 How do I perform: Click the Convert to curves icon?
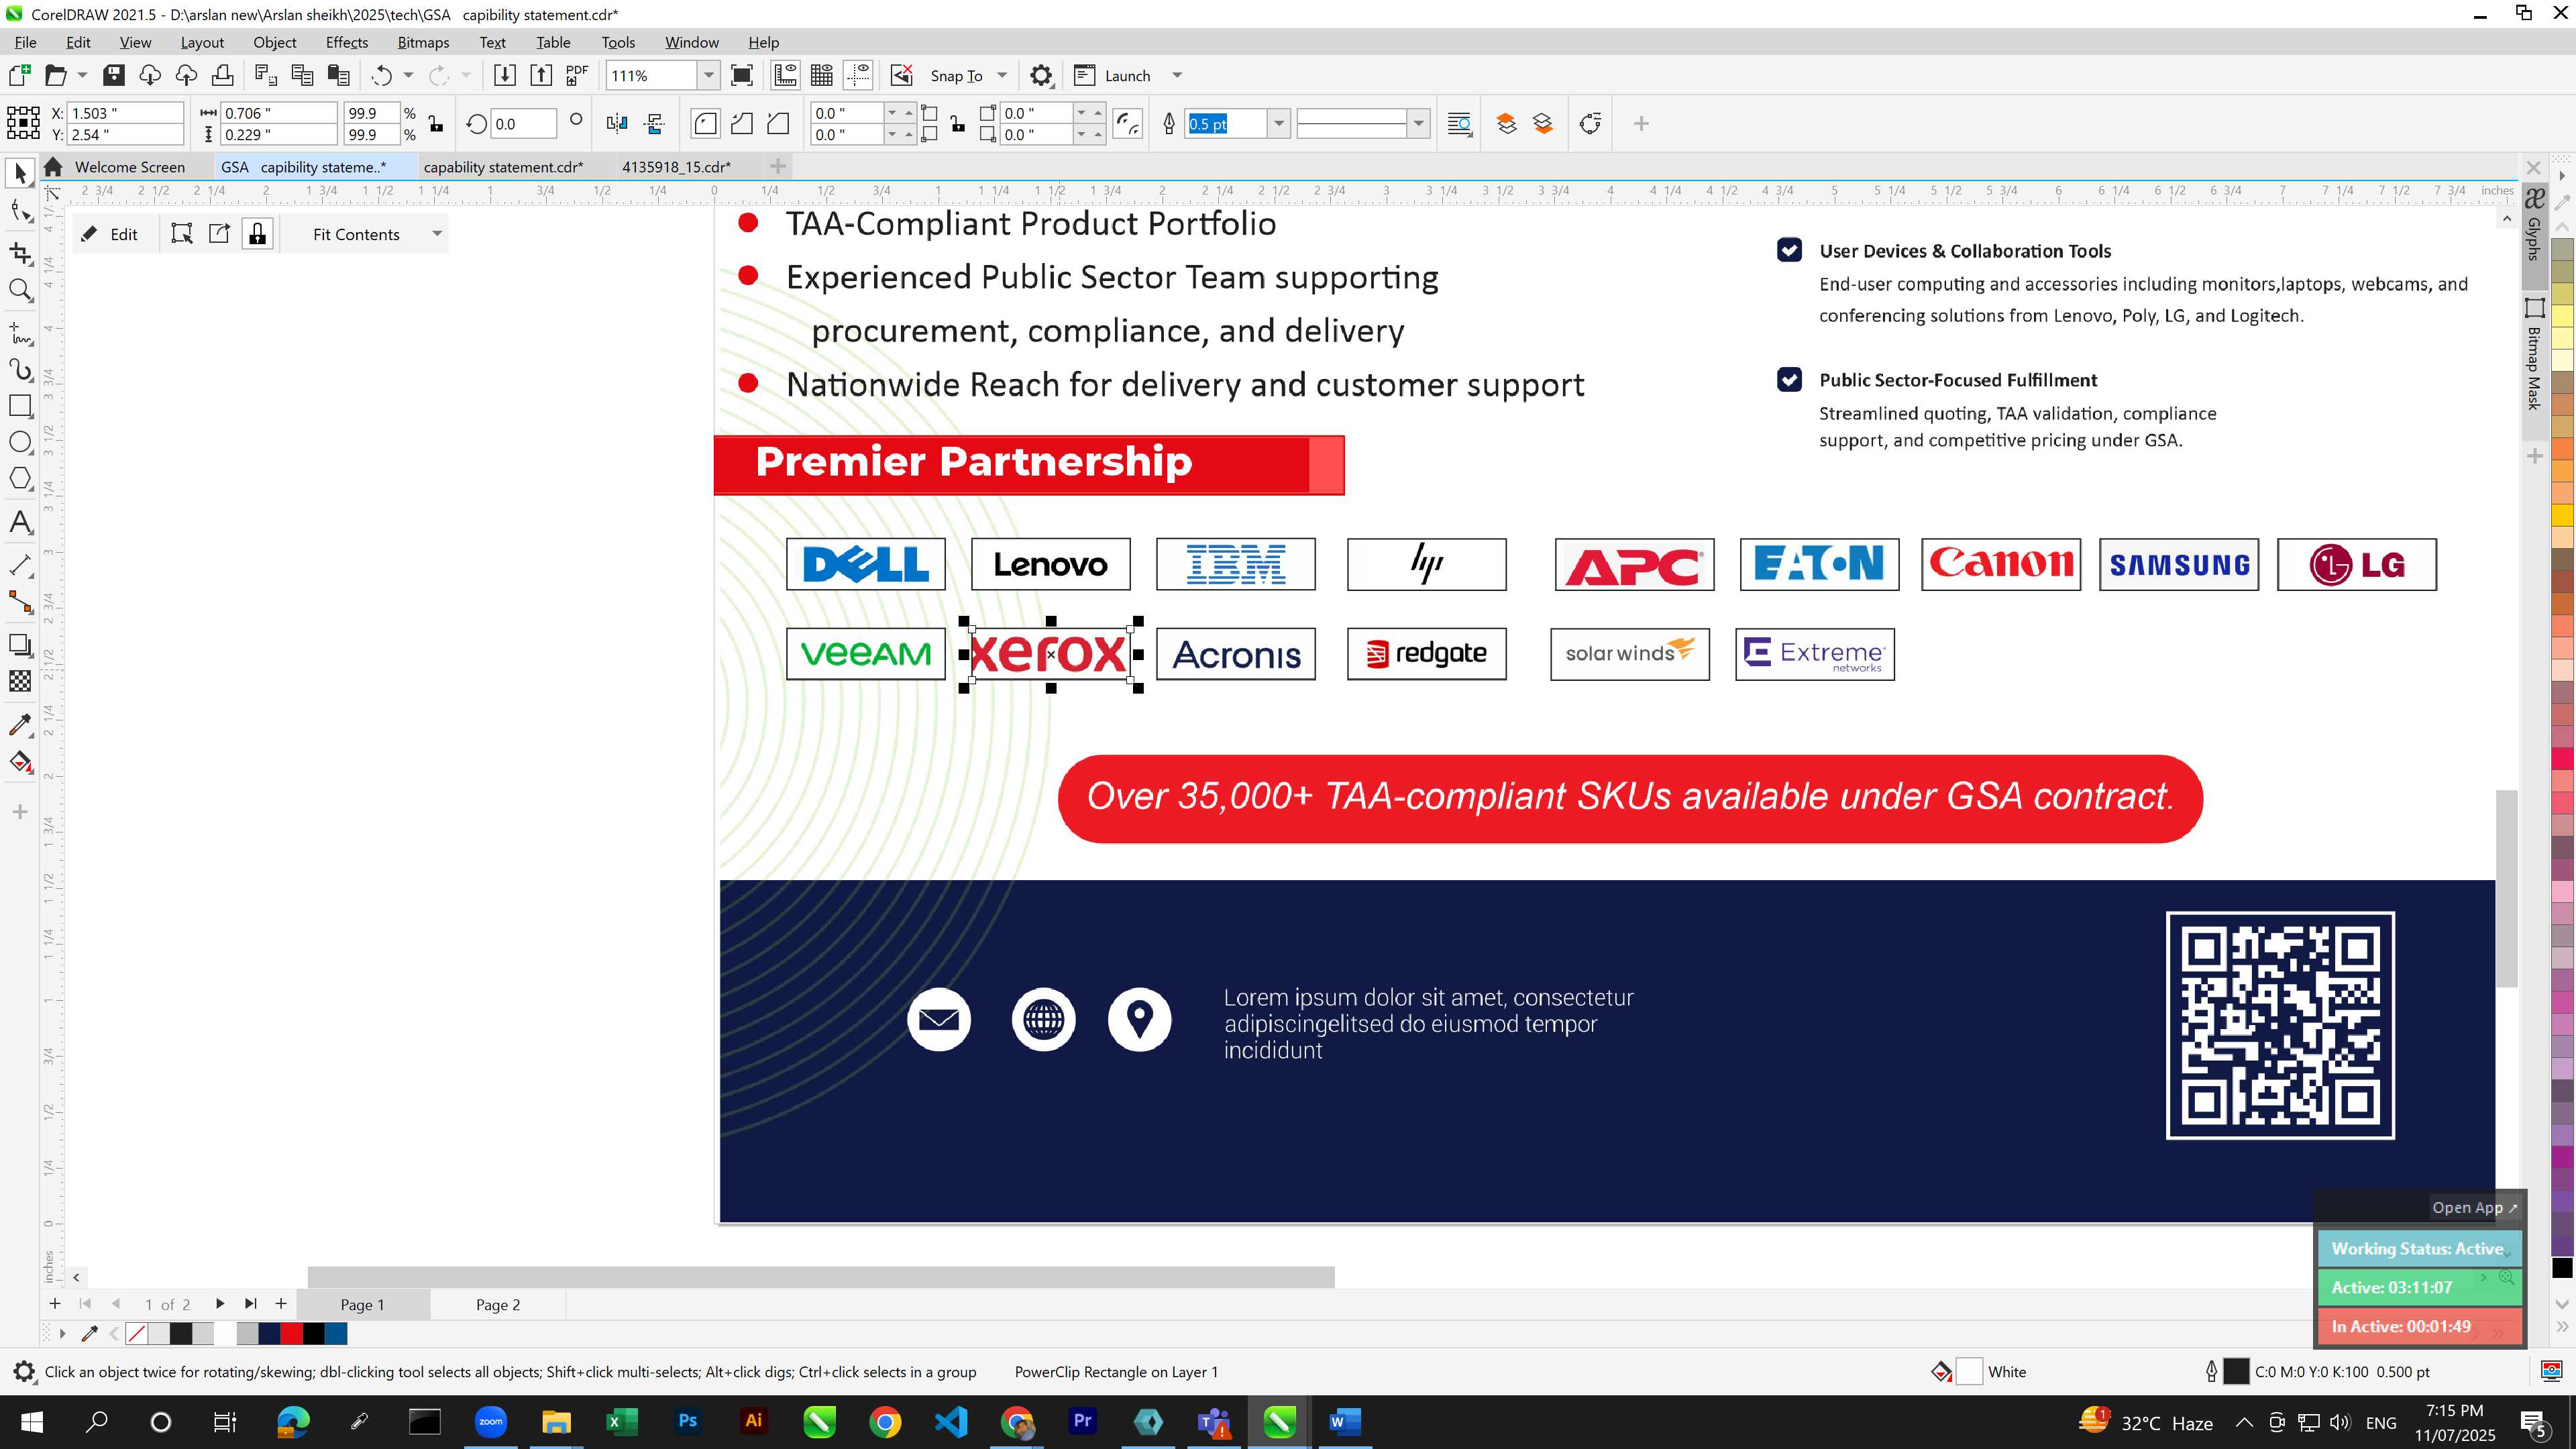(1590, 124)
